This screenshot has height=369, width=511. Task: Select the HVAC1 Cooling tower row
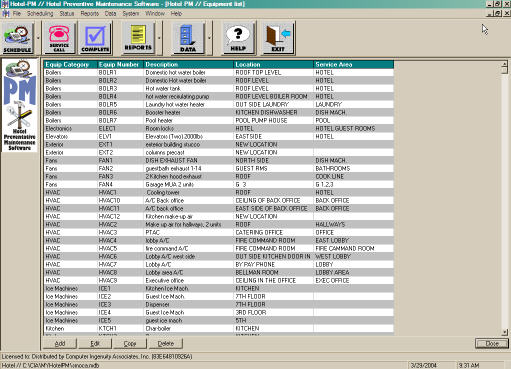[x=219, y=192]
